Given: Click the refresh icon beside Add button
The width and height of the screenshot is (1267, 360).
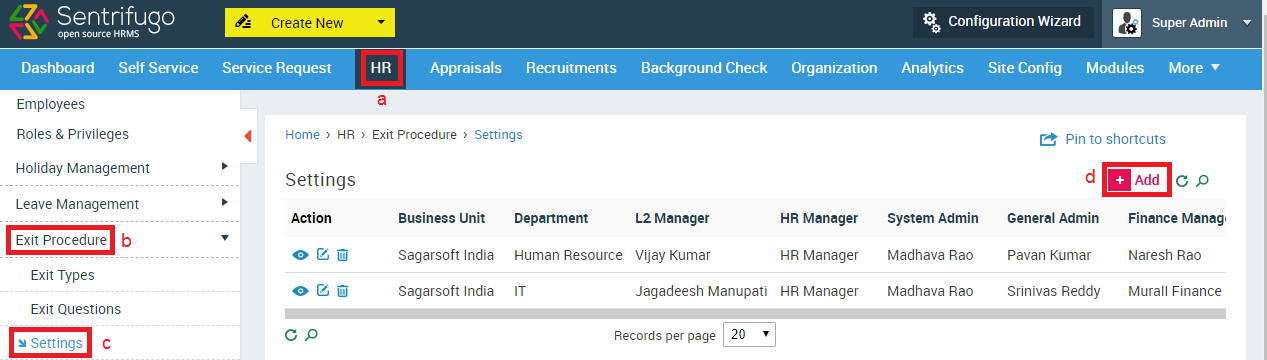Looking at the screenshot, I should 1182,181.
